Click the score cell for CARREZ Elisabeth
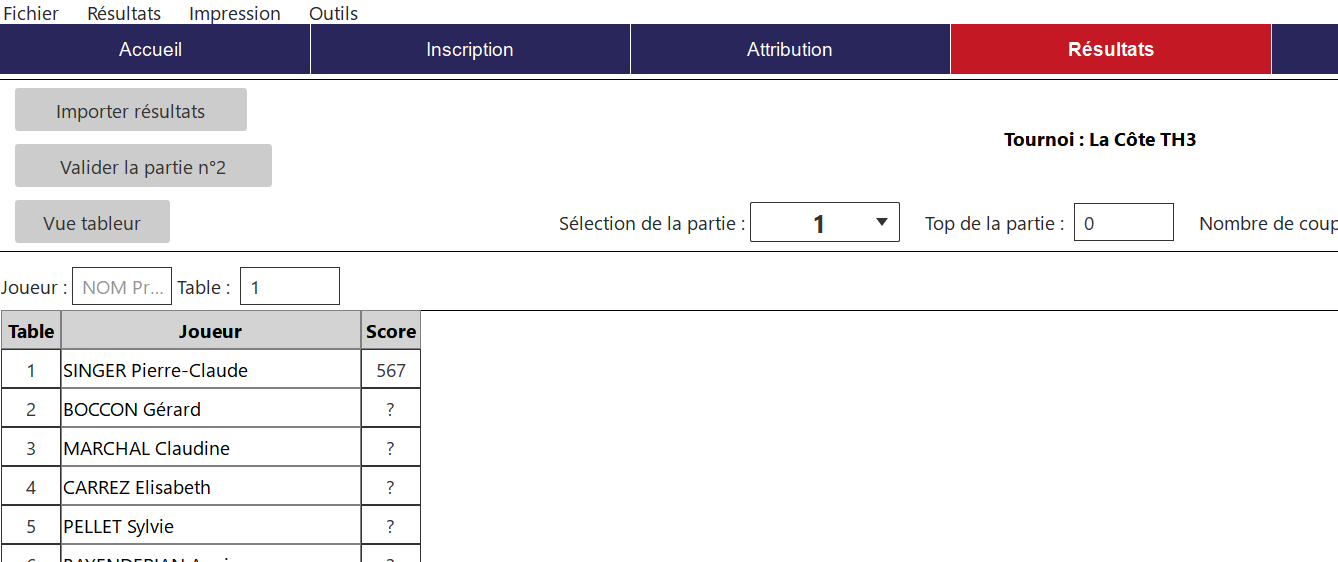This screenshot has height=562, width=1338. click(x=391, y=487)
